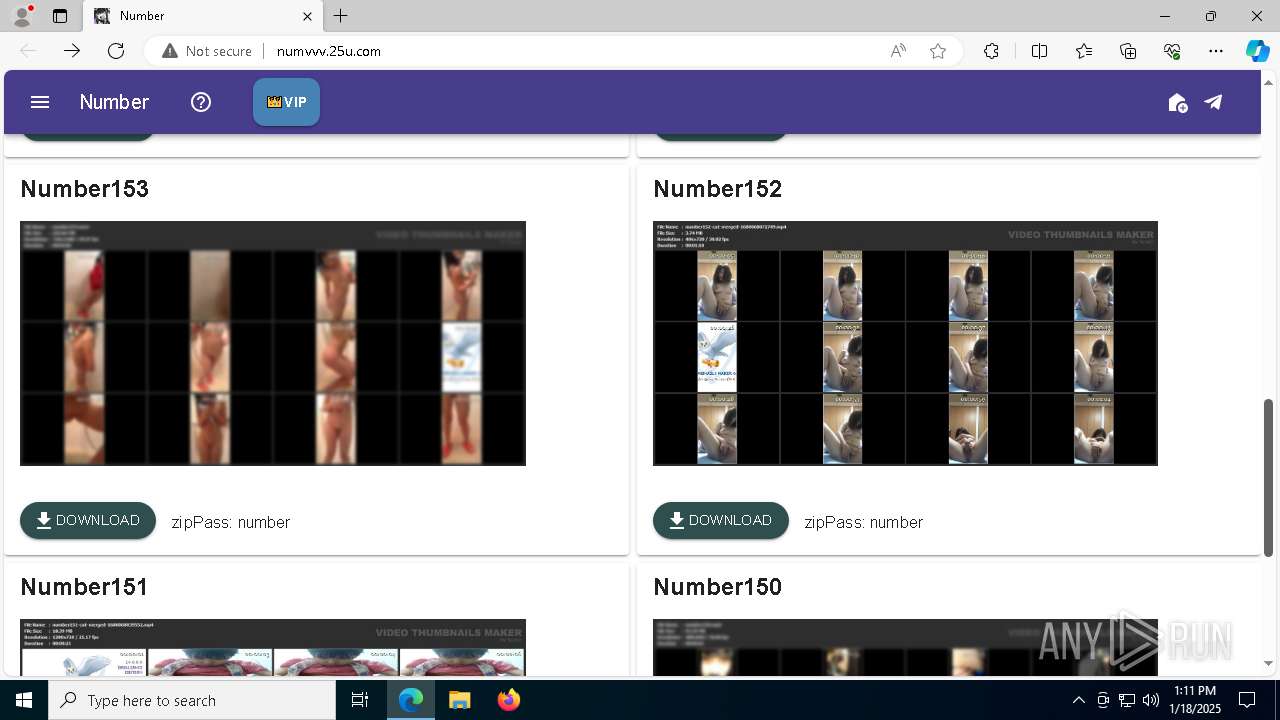This screenshot has width=1280, height=720.
Task: Close the Number browser tab
Action: (x=307, y=16)
